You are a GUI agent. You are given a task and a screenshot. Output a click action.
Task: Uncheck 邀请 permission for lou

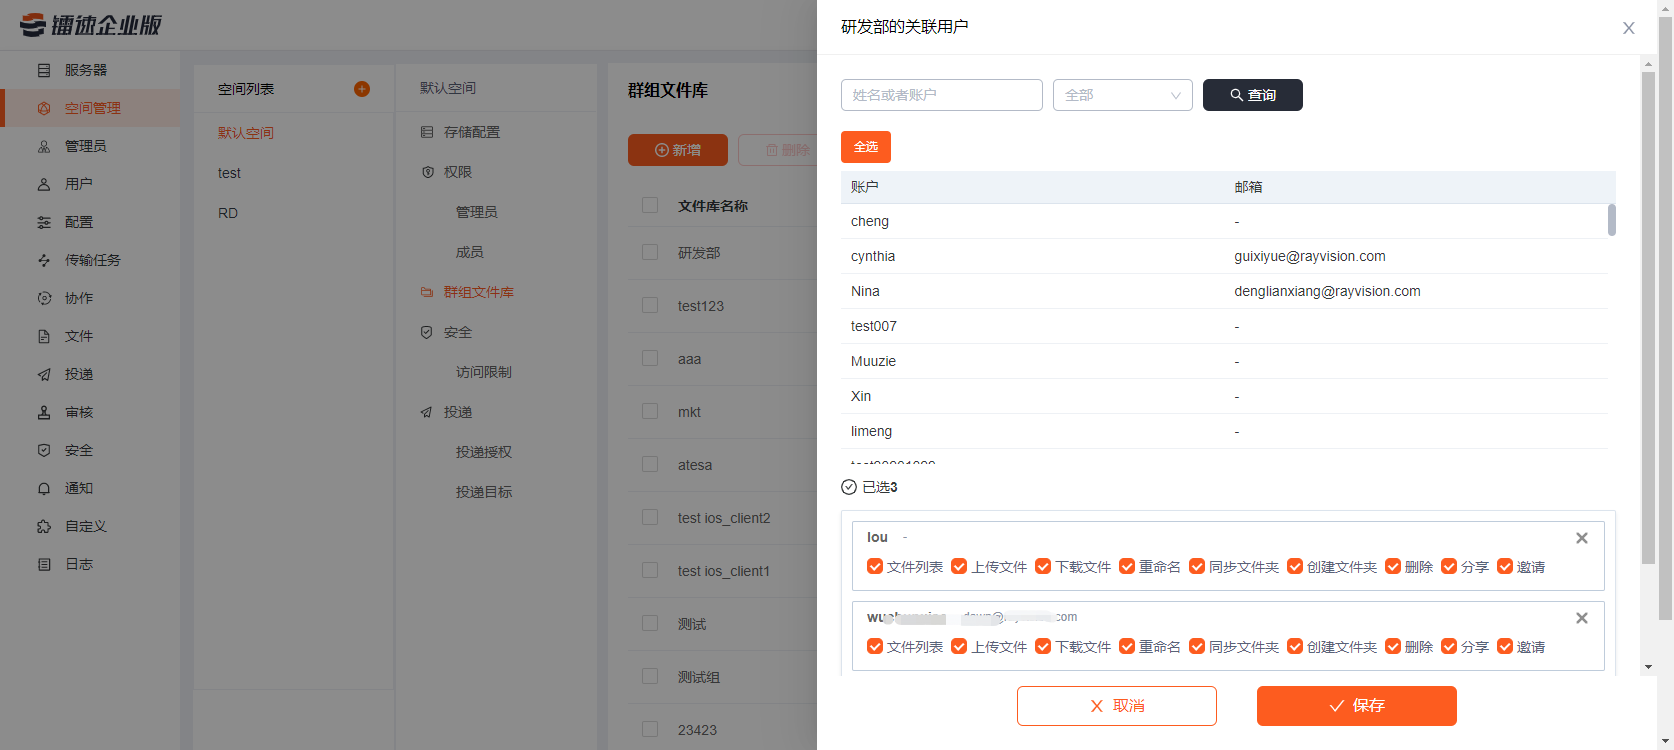1505,567
